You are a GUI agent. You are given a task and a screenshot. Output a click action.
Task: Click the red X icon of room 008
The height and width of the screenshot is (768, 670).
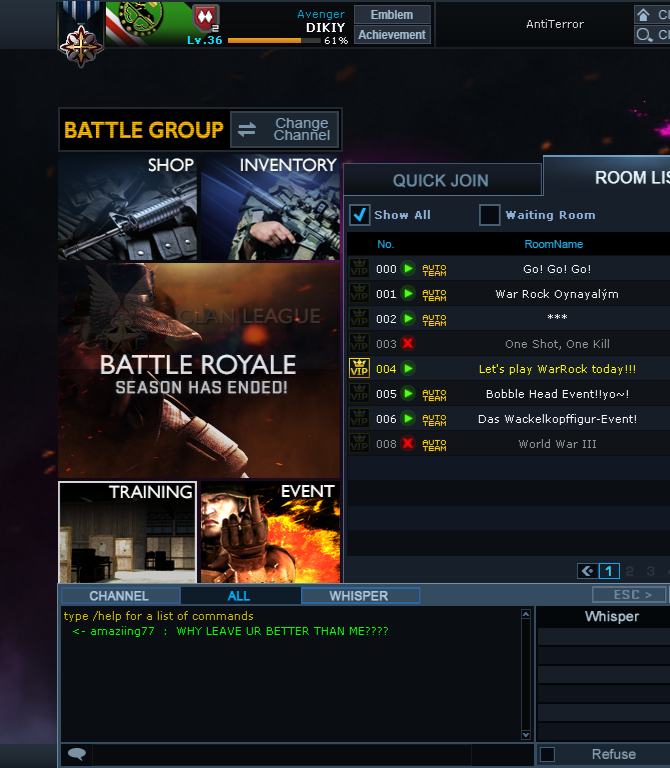coord(407,443)
